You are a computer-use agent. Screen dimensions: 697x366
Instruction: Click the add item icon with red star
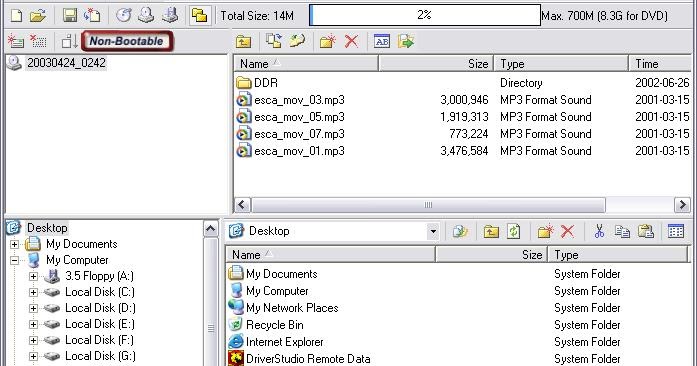16,41
